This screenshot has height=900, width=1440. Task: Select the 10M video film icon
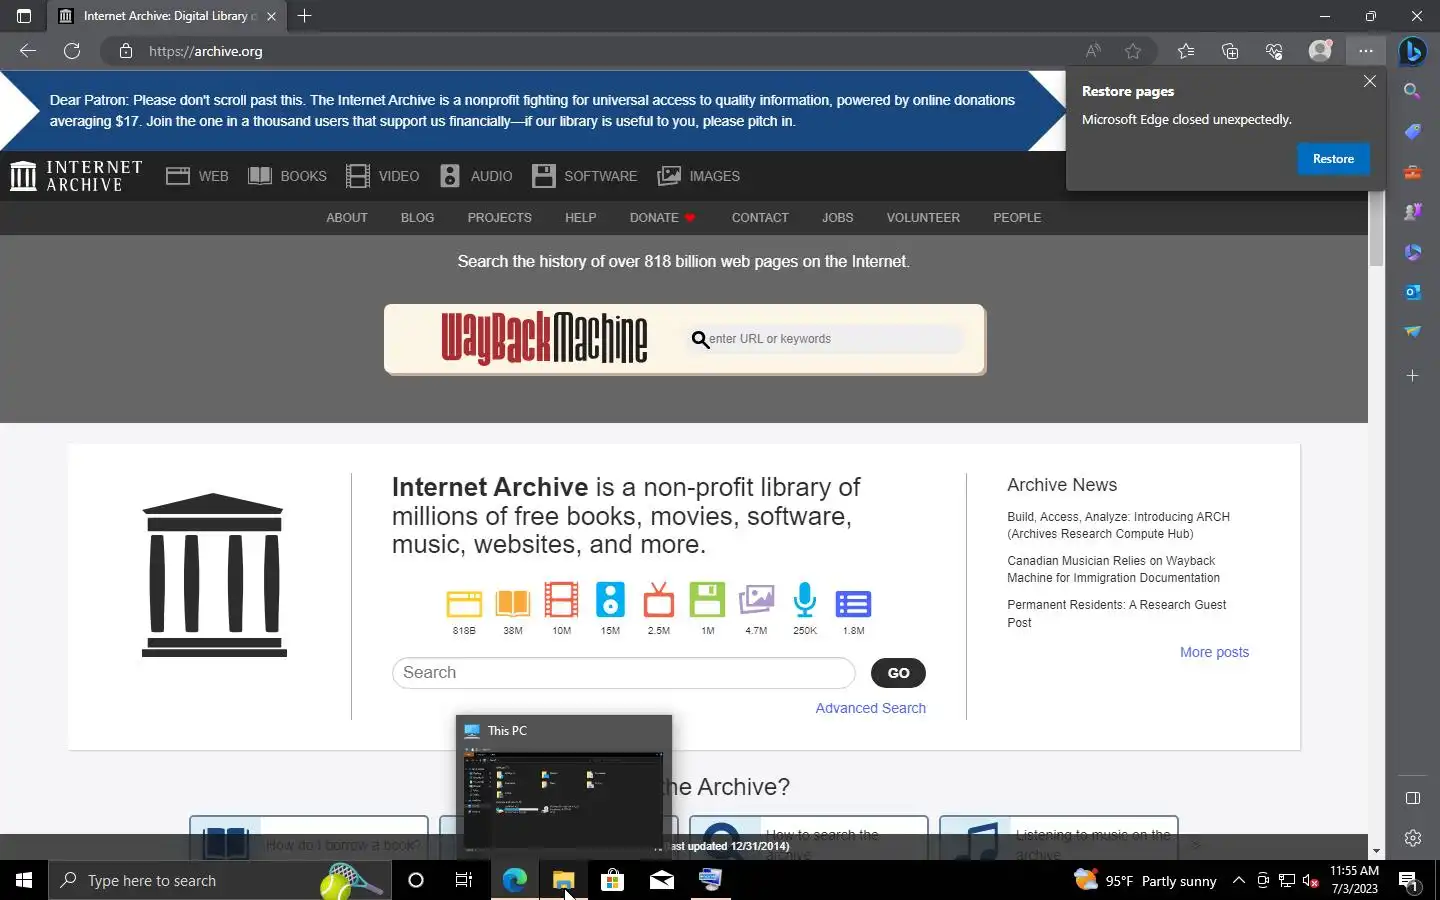coord(561,600)
